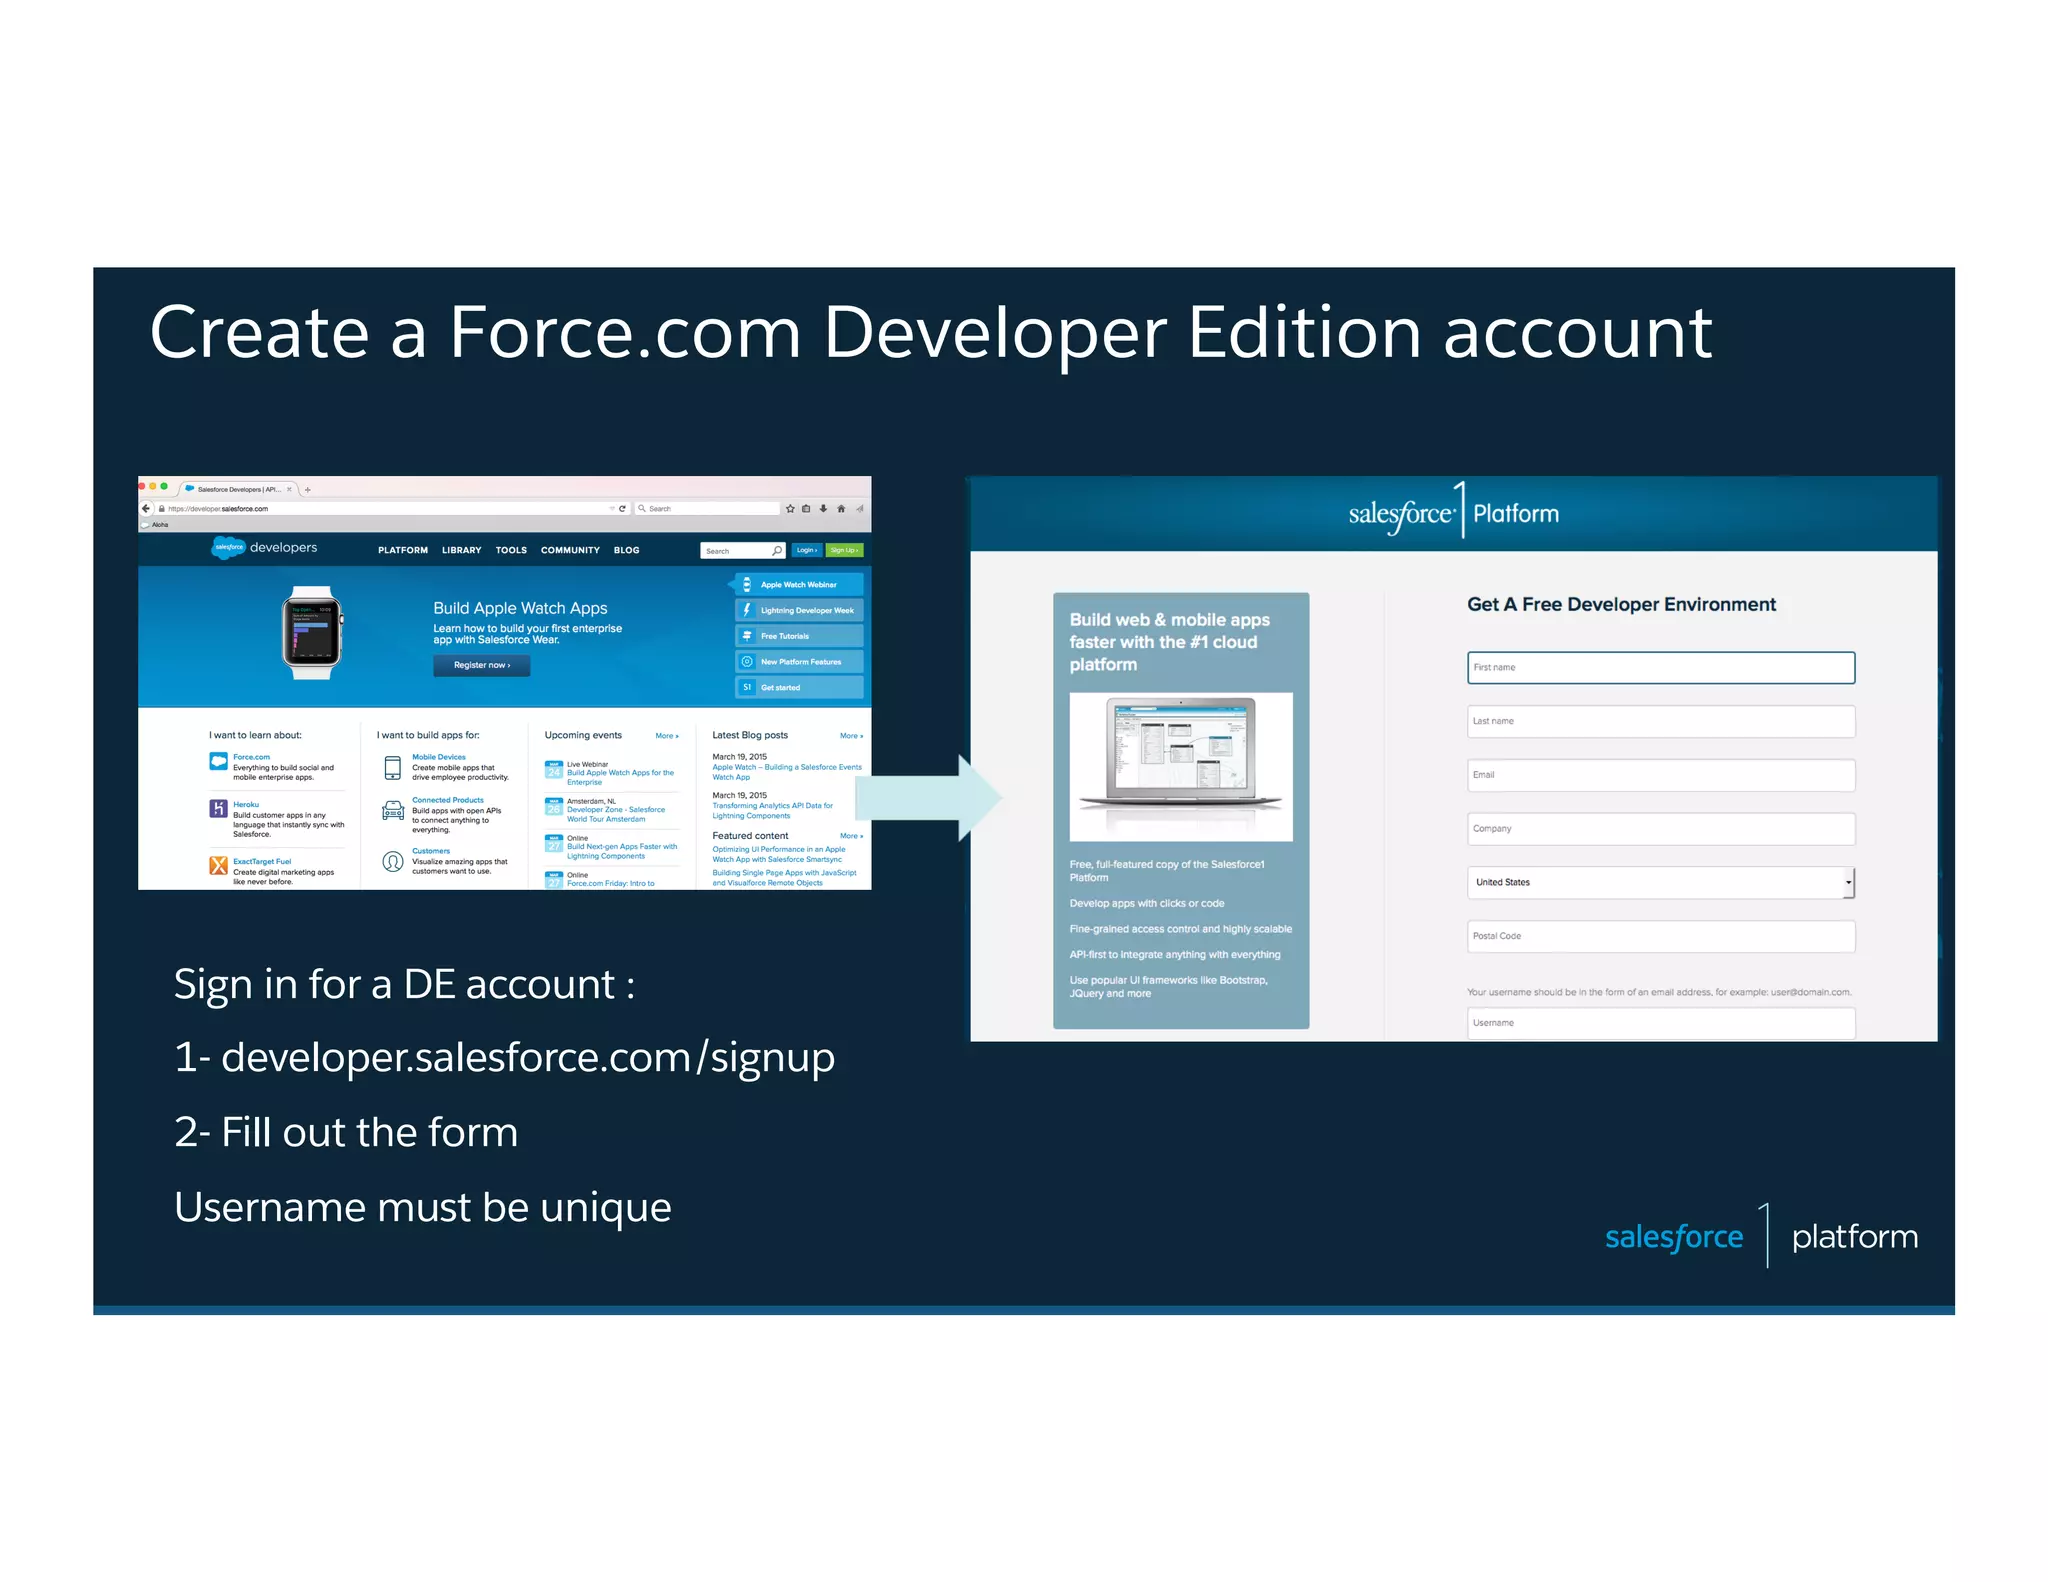Click the Register now button
This screenshot has height=1582, width=2048.
click(482, 665)
